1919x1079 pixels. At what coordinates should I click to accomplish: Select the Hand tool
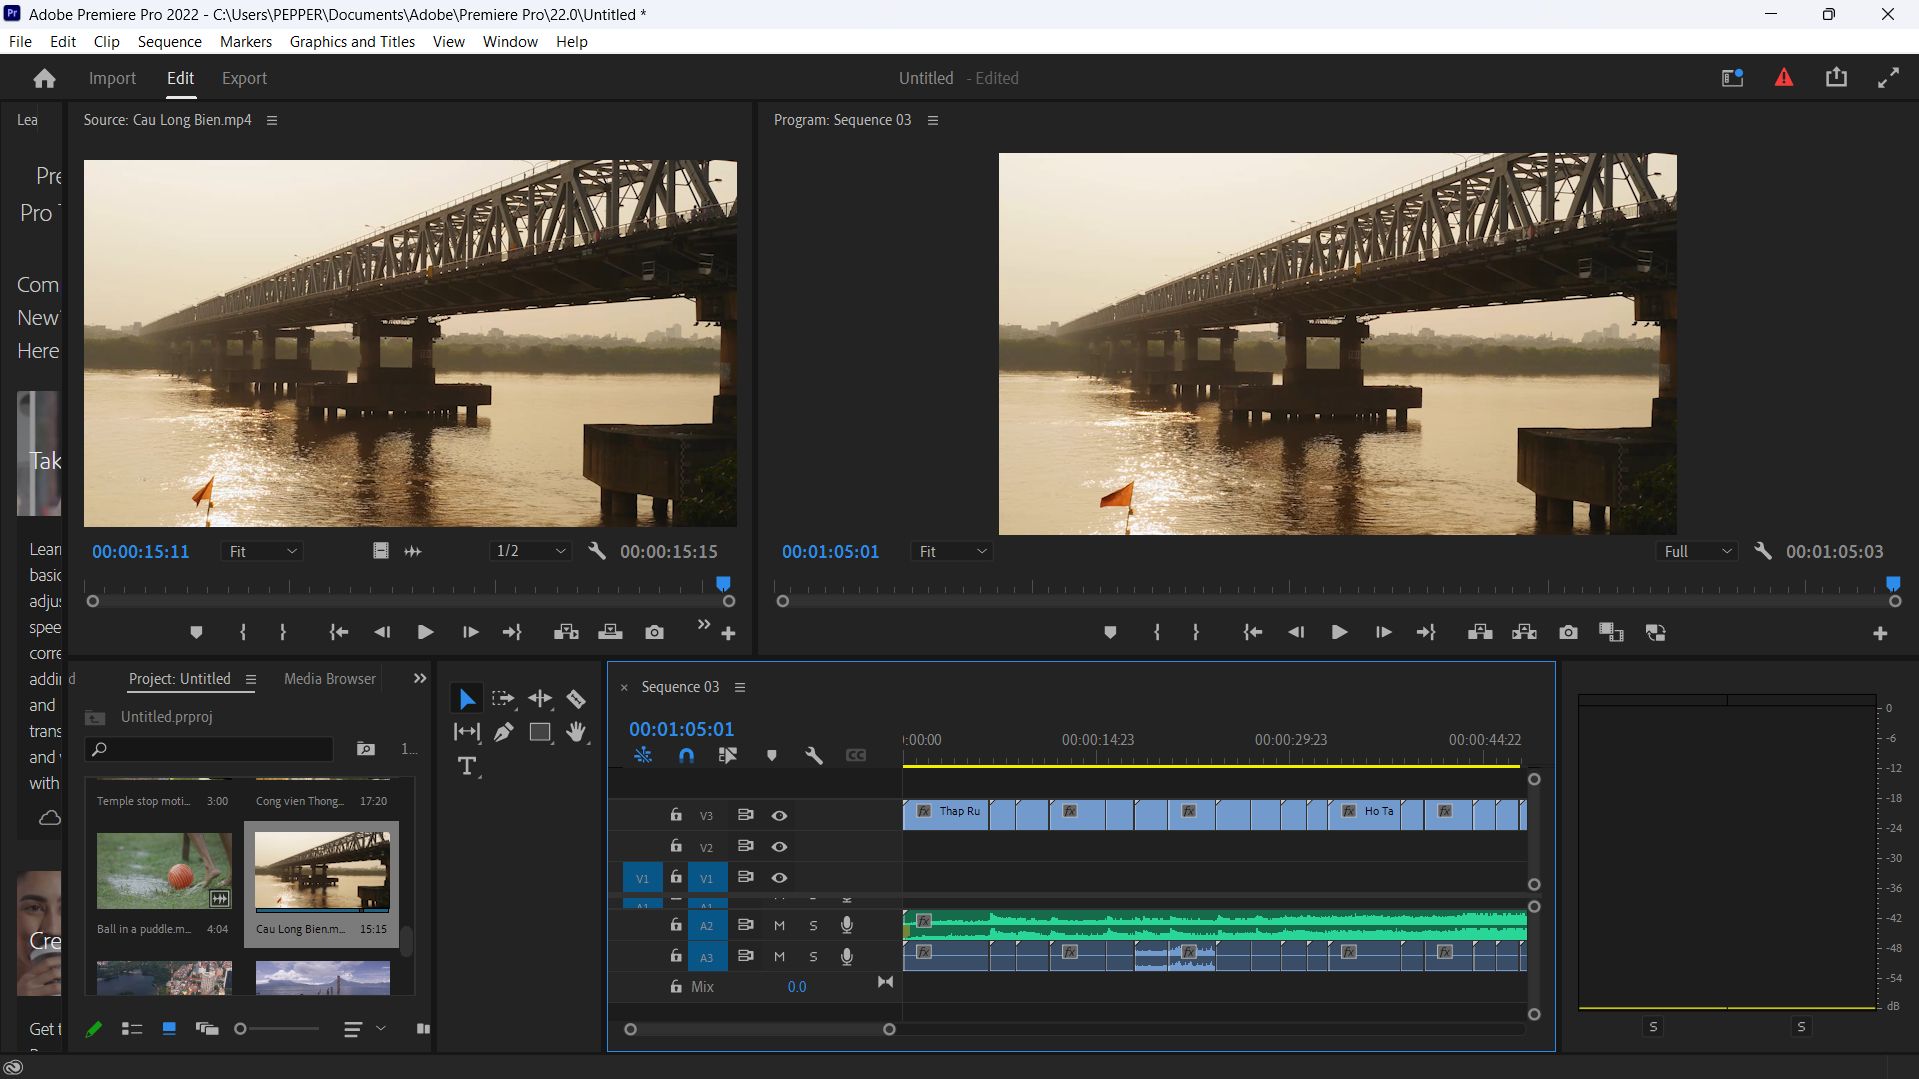[576, 732]
